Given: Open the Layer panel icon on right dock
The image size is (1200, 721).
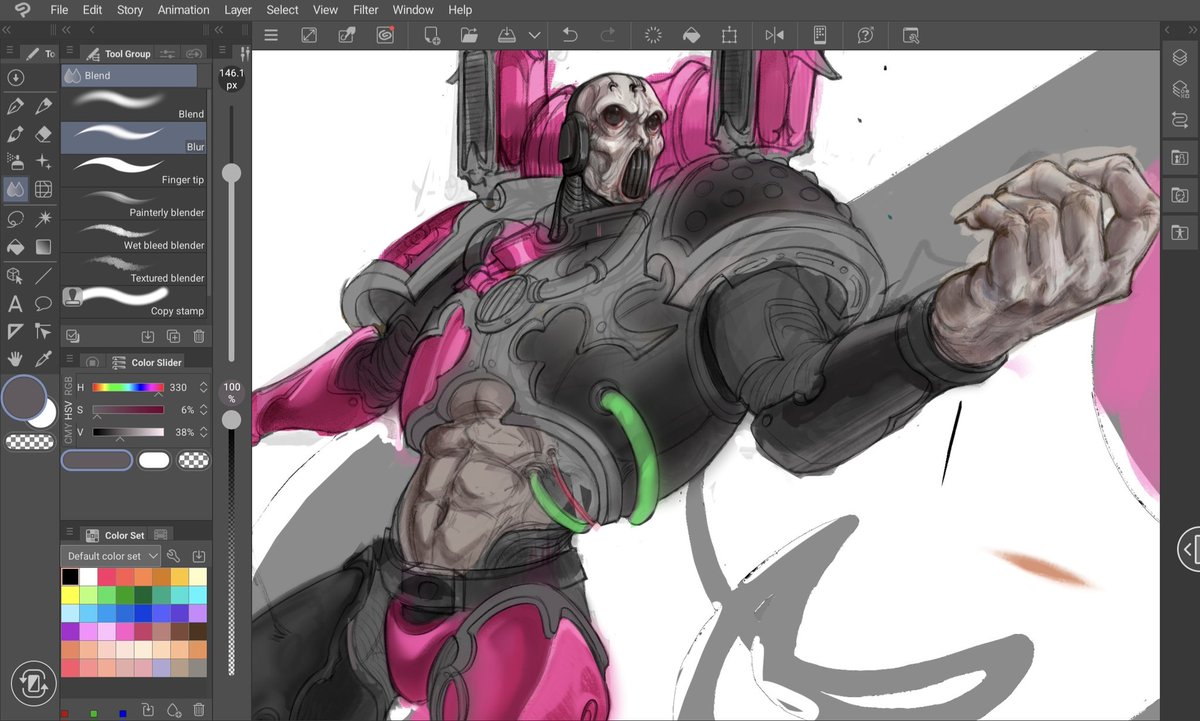Looking at the screenshot, I should point(1180,59).
